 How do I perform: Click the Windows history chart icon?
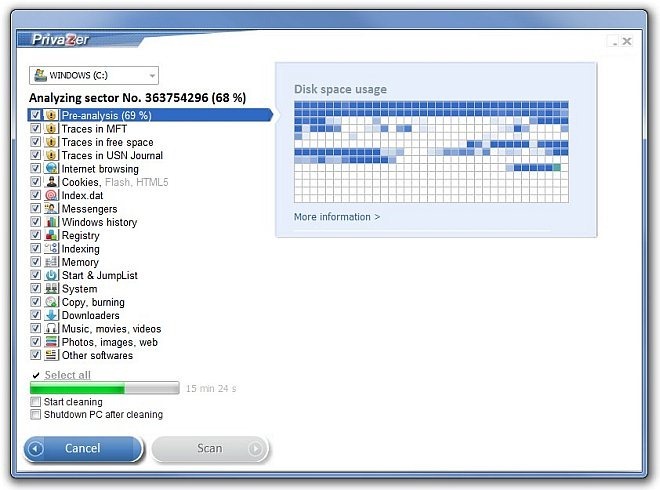coord(51,222)
